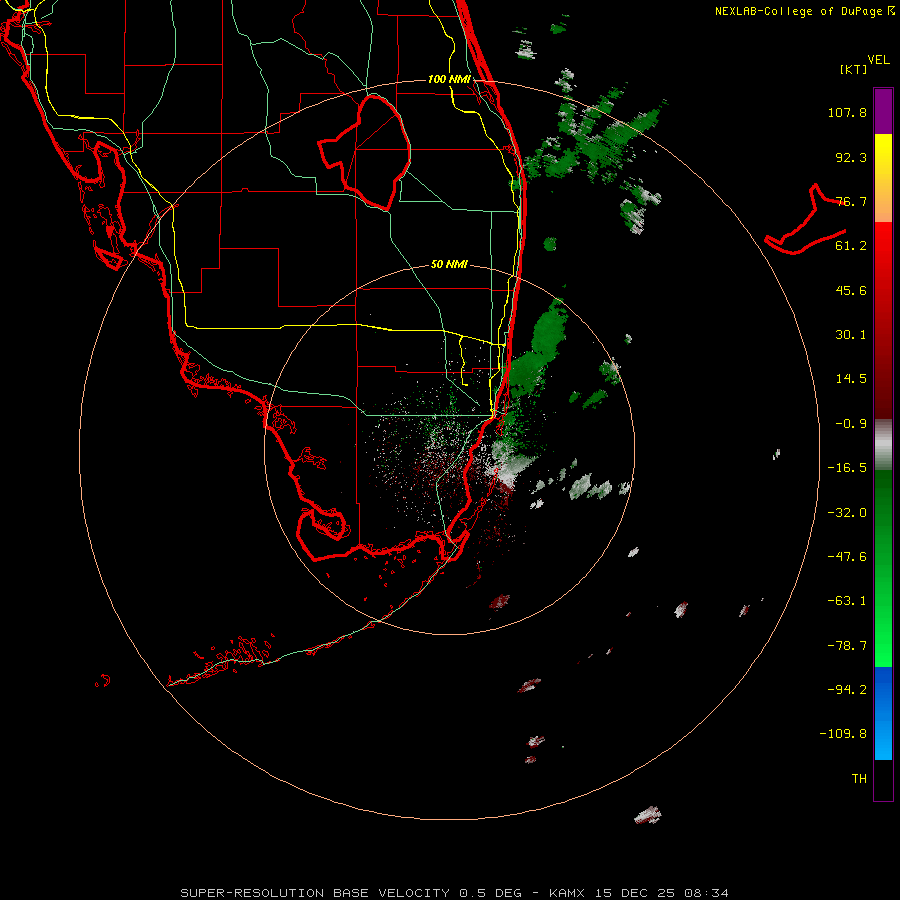Image resolution: width=900 pixels, height=900 pixels.
Task: Click the -63.1 velocity scale value
Action: click(847, 601)
